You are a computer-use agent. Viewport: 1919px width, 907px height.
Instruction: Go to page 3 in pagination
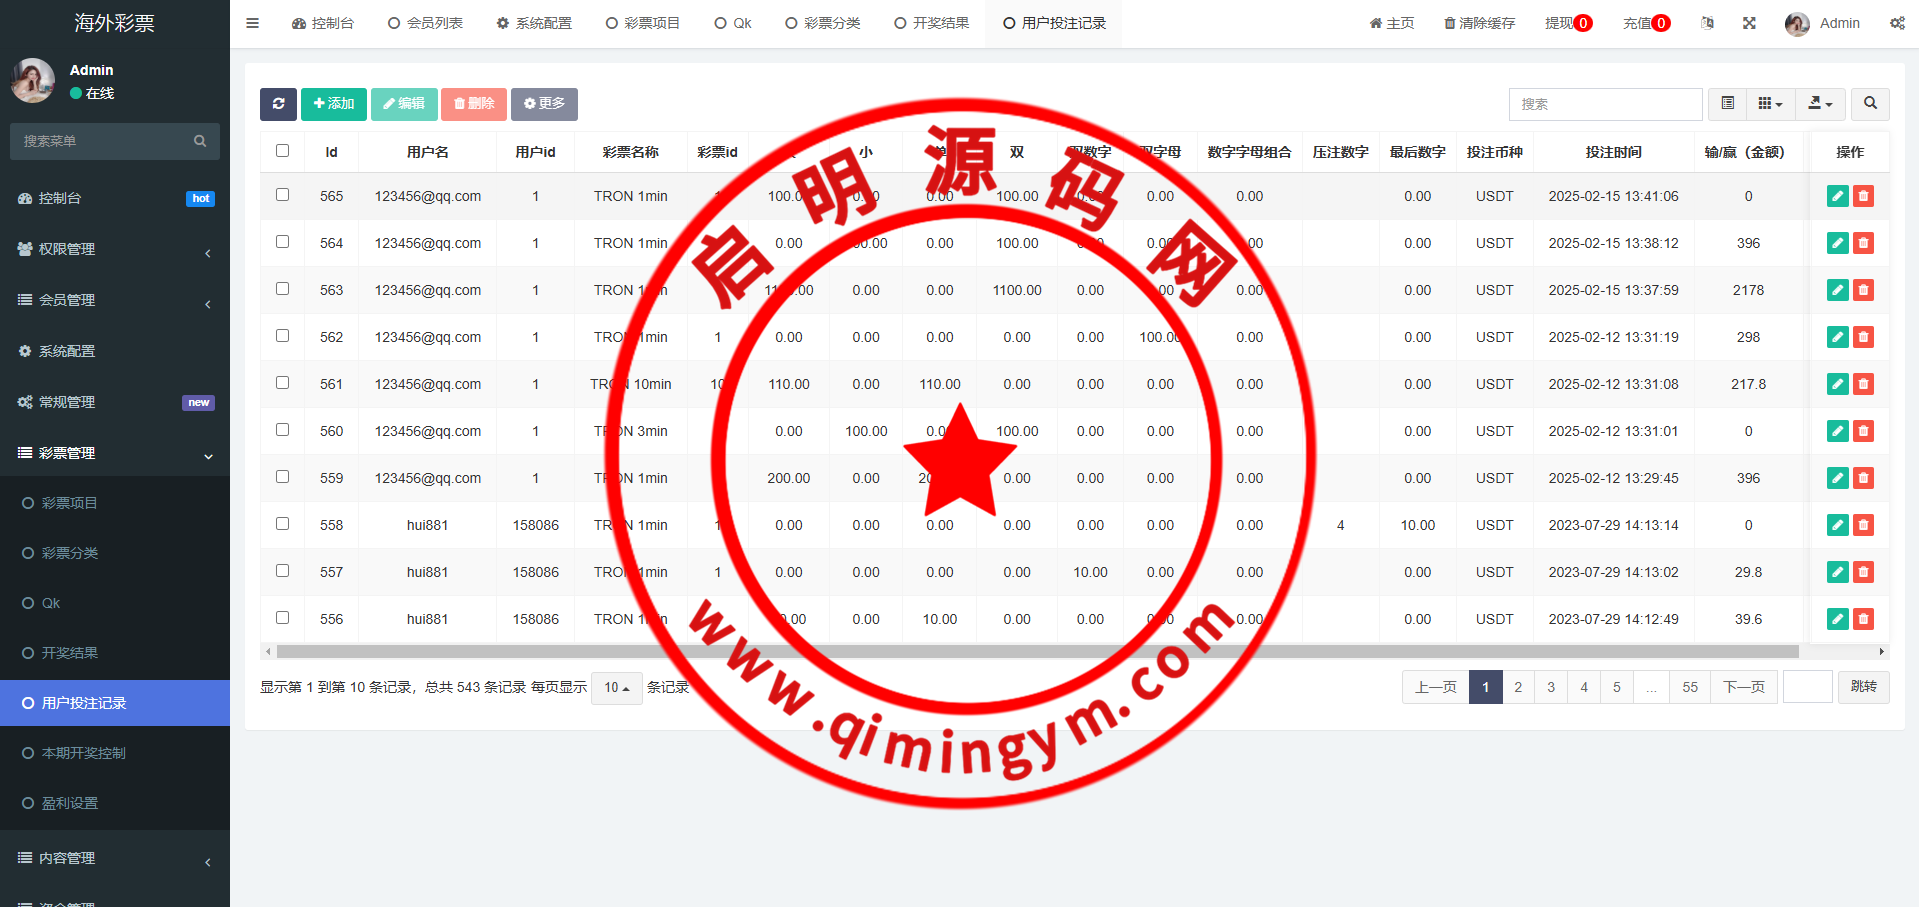pyautogui.click(x=1551, y=688)
